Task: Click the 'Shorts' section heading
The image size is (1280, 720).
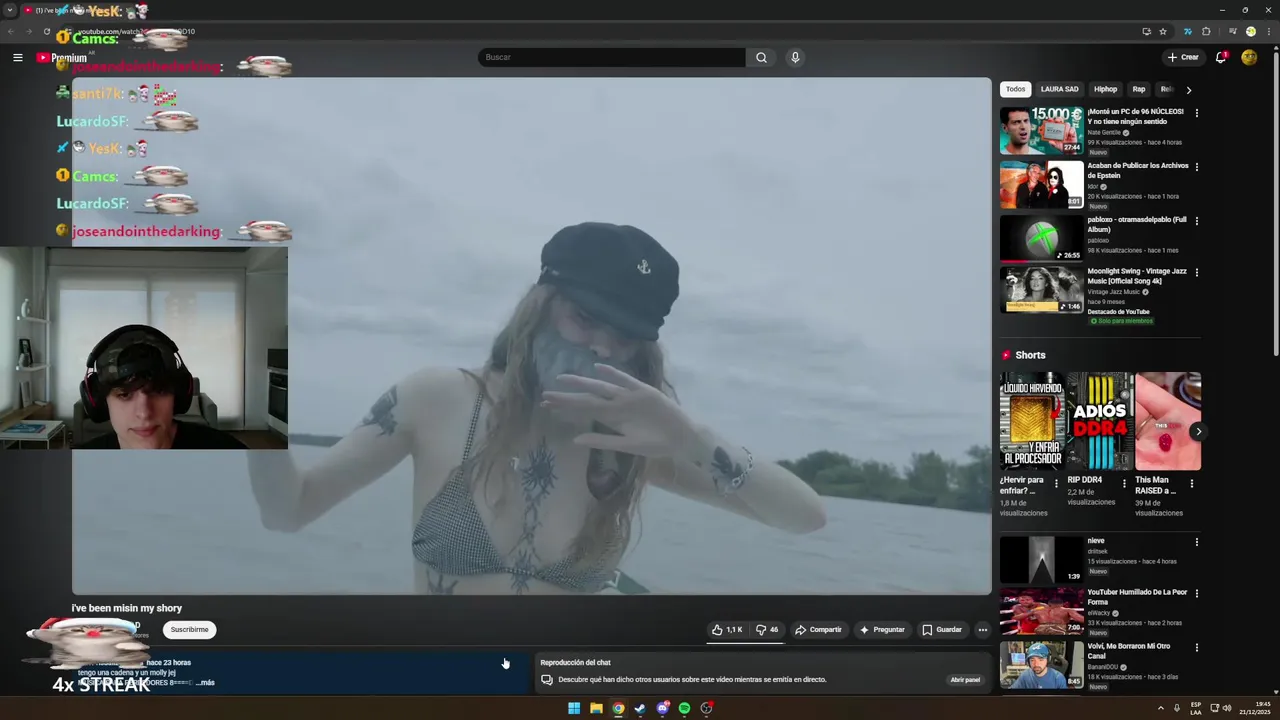Action: 1030,355
